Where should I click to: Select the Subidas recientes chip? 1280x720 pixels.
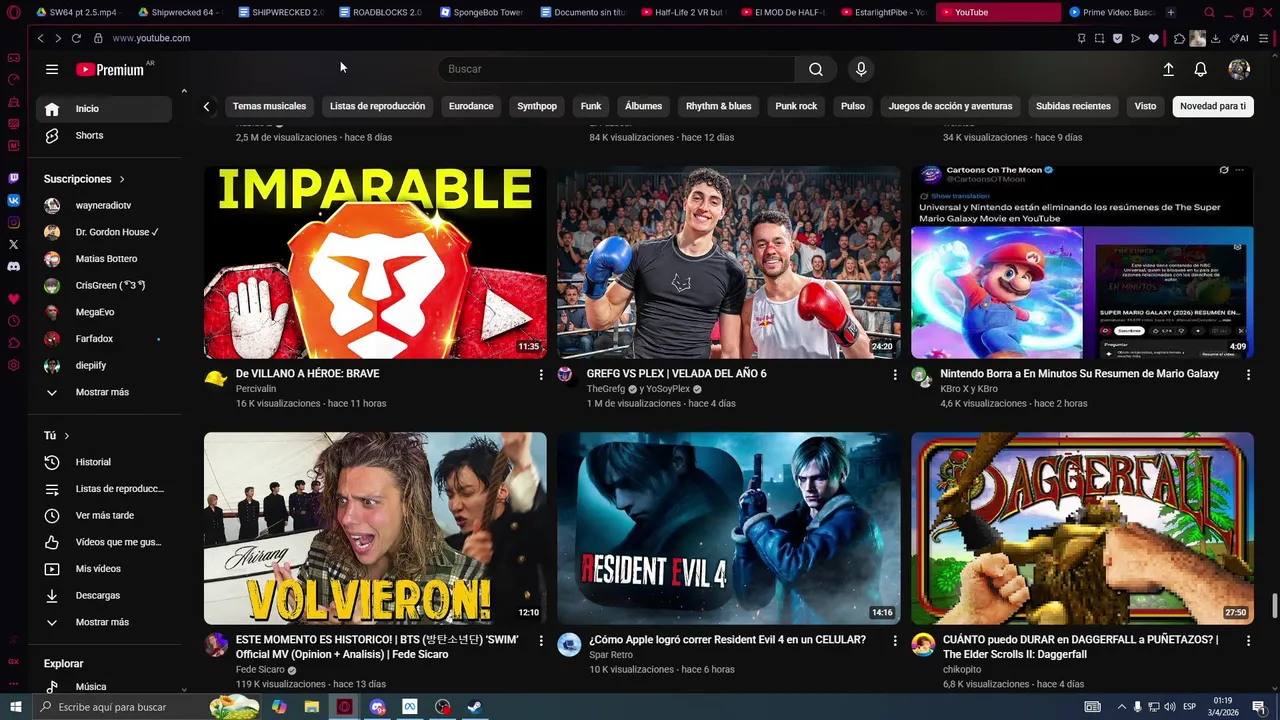click(x=1073, y=106)
